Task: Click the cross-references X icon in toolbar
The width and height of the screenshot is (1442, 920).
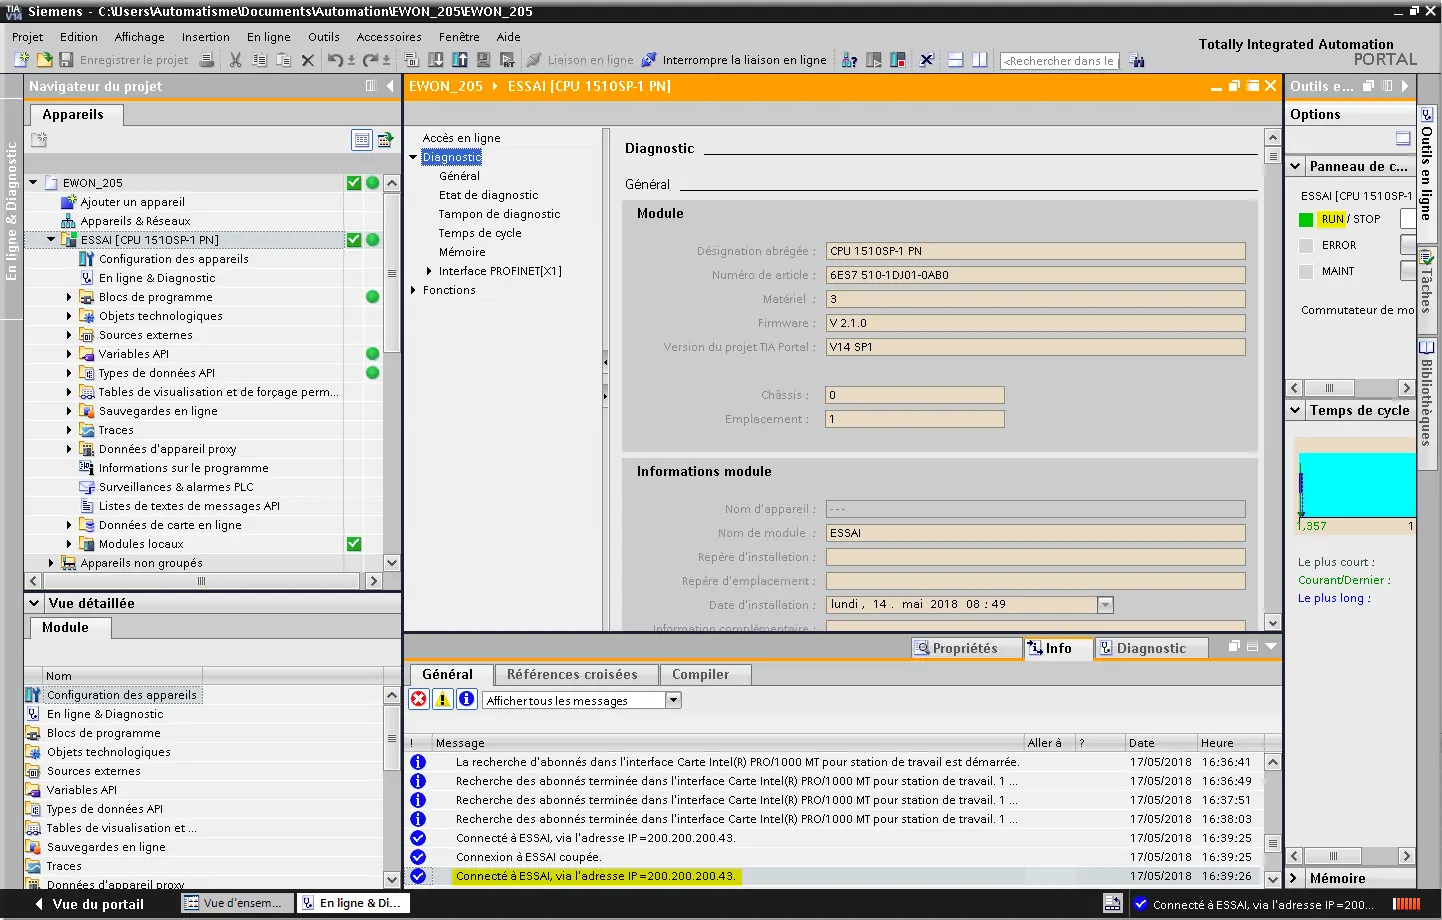Action: 927,60
